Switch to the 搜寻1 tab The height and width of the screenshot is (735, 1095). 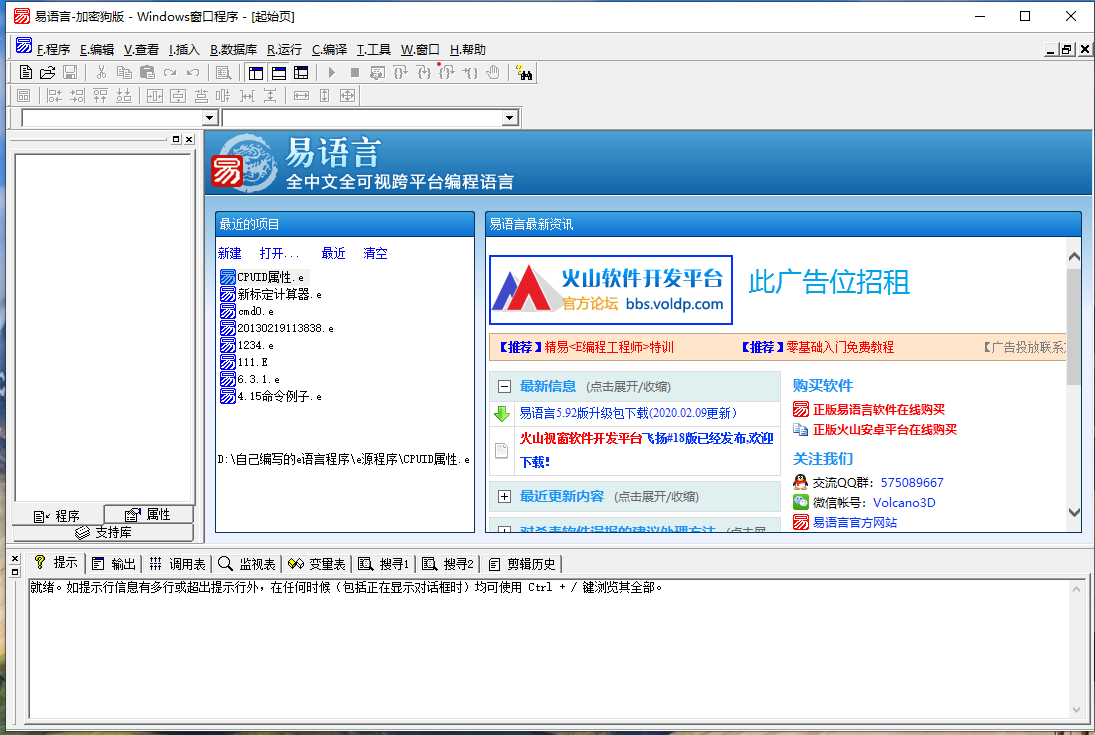pyautogui.click(x=383, y=564)
